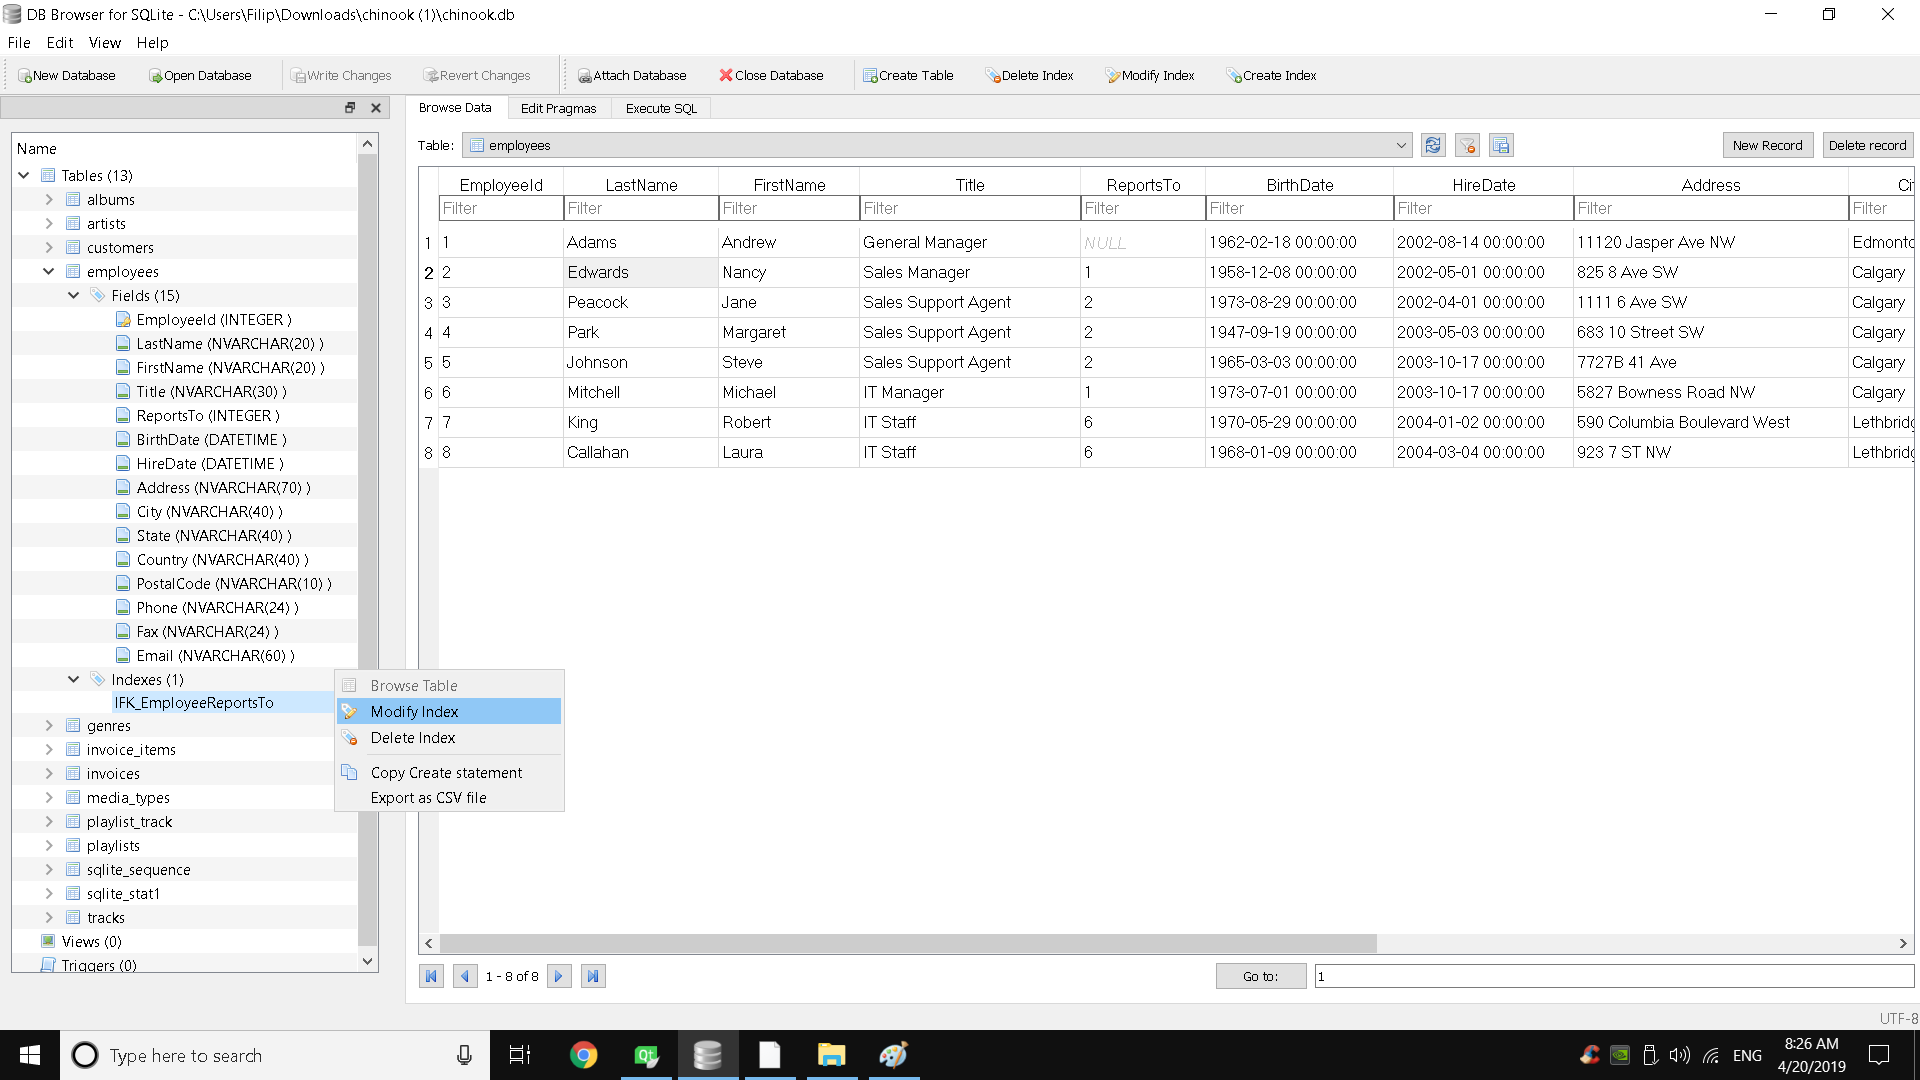Expand the artists table node
This screenshot has width=1920, height=1080.
click(48, 223)
